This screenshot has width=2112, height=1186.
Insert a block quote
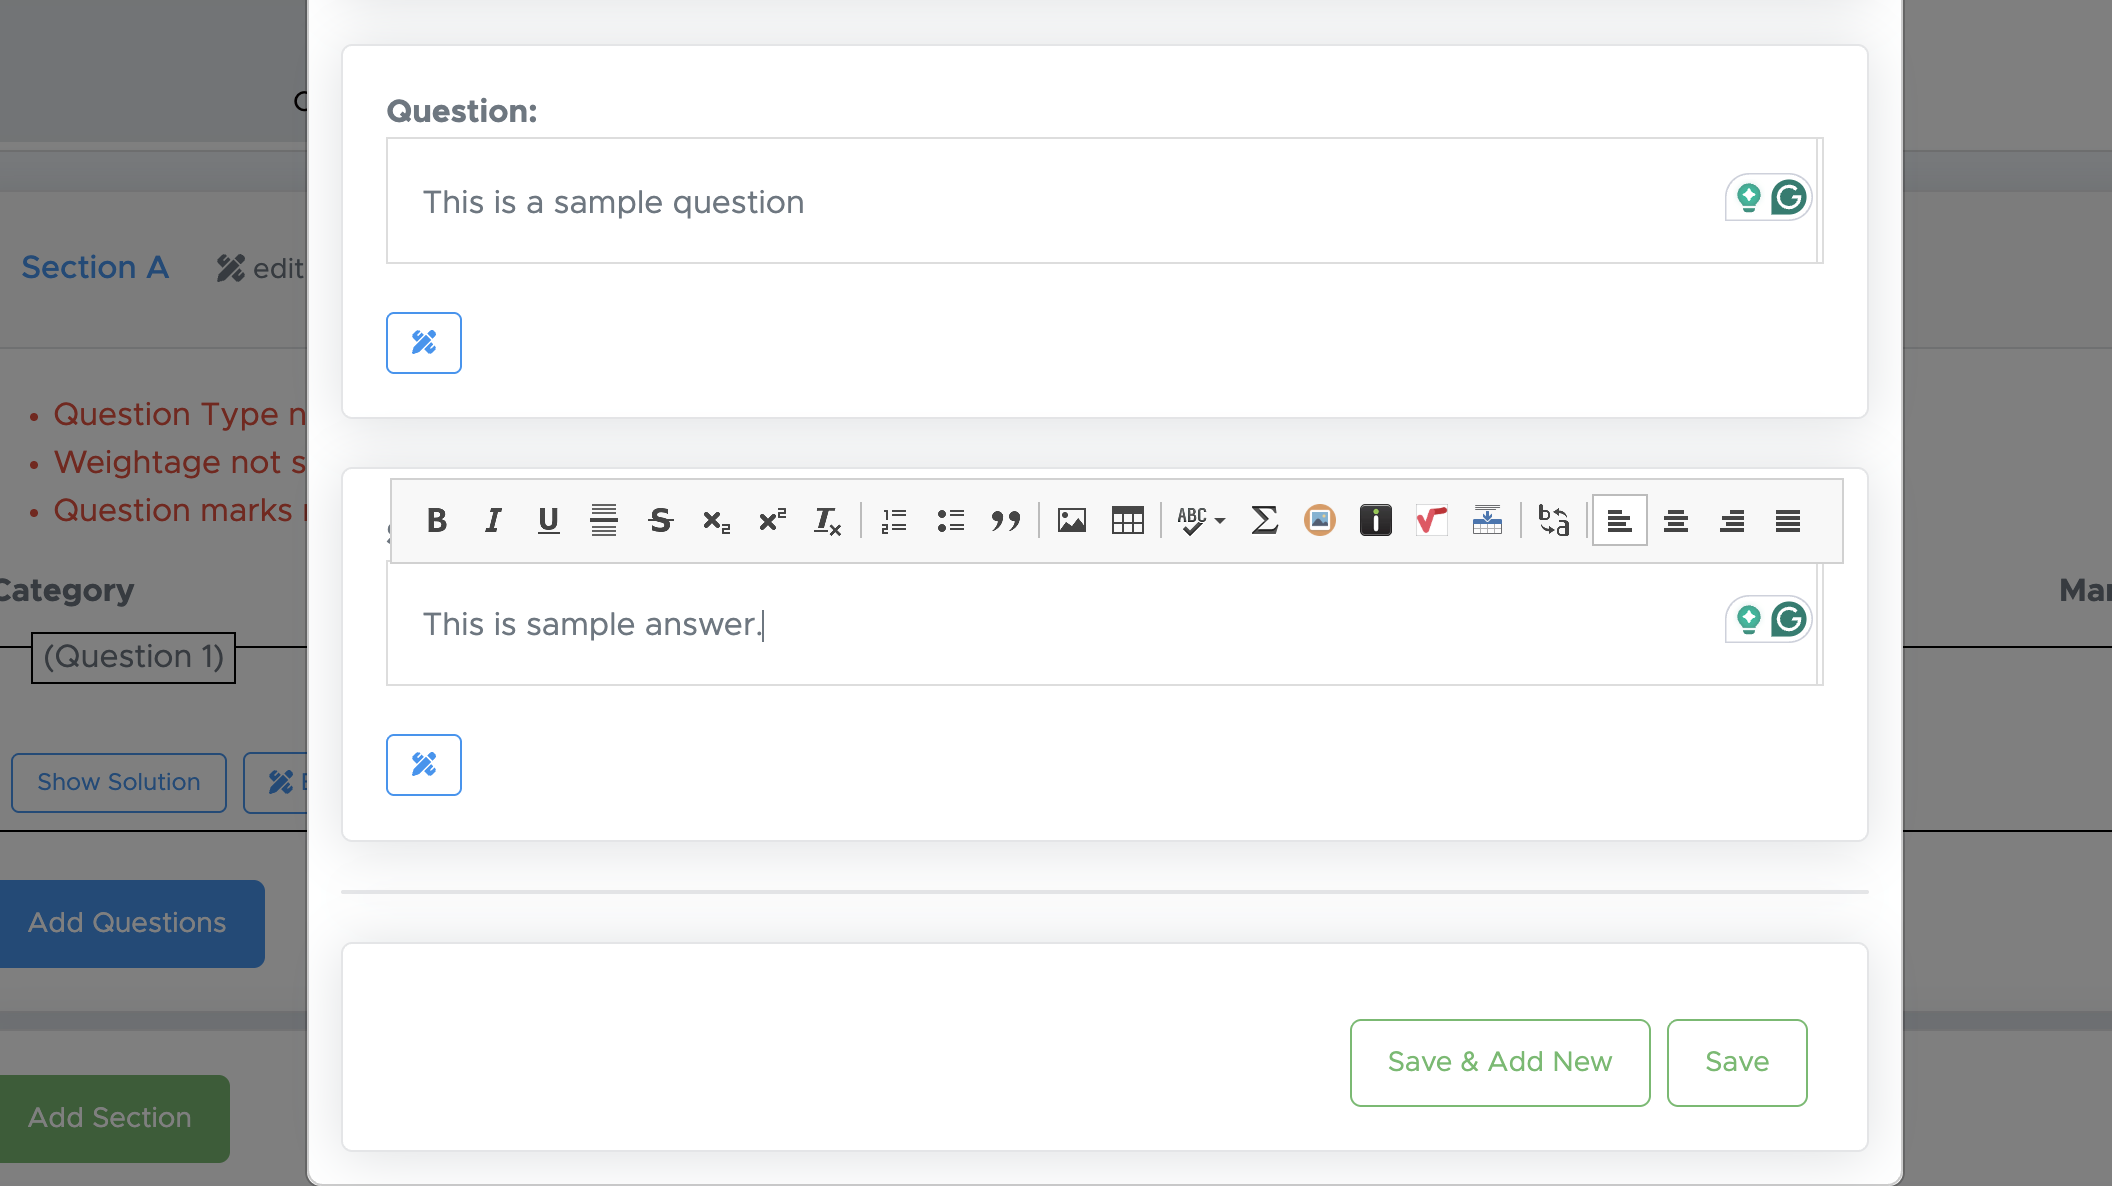(1006, 521)
